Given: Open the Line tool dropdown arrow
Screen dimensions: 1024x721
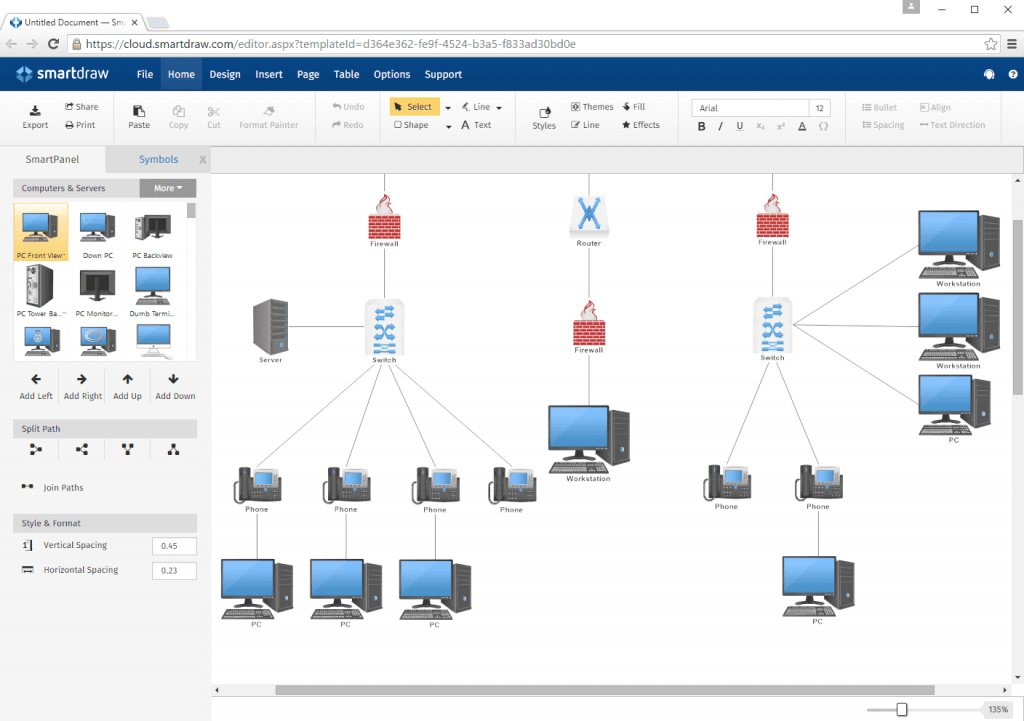Looking at the screenshot, I should tap(499, 107).
